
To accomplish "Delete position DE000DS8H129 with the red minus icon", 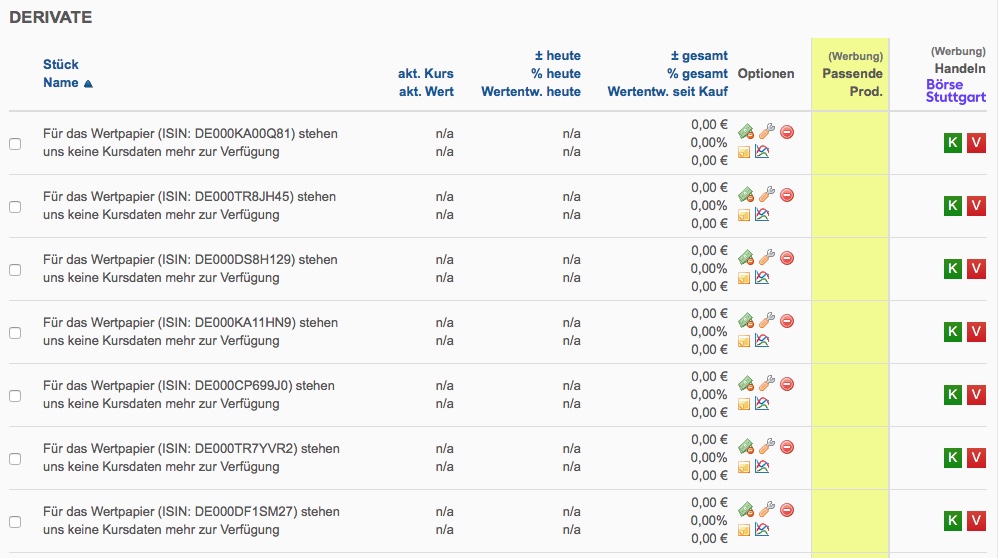I will click(787, 258).
